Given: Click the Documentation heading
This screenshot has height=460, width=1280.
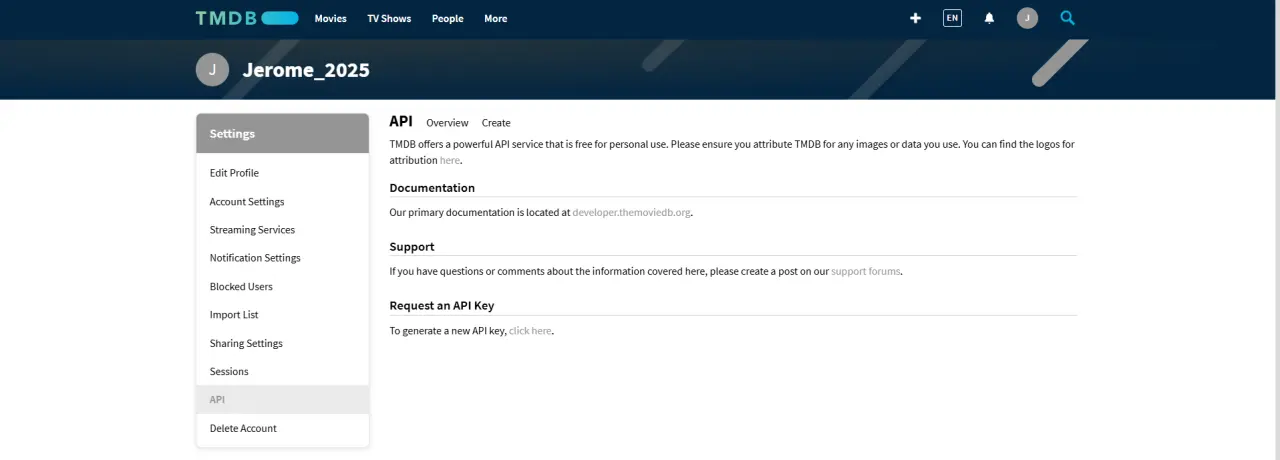Looking at the screenshot, I should pyautogui.click(x=432, y=187).
